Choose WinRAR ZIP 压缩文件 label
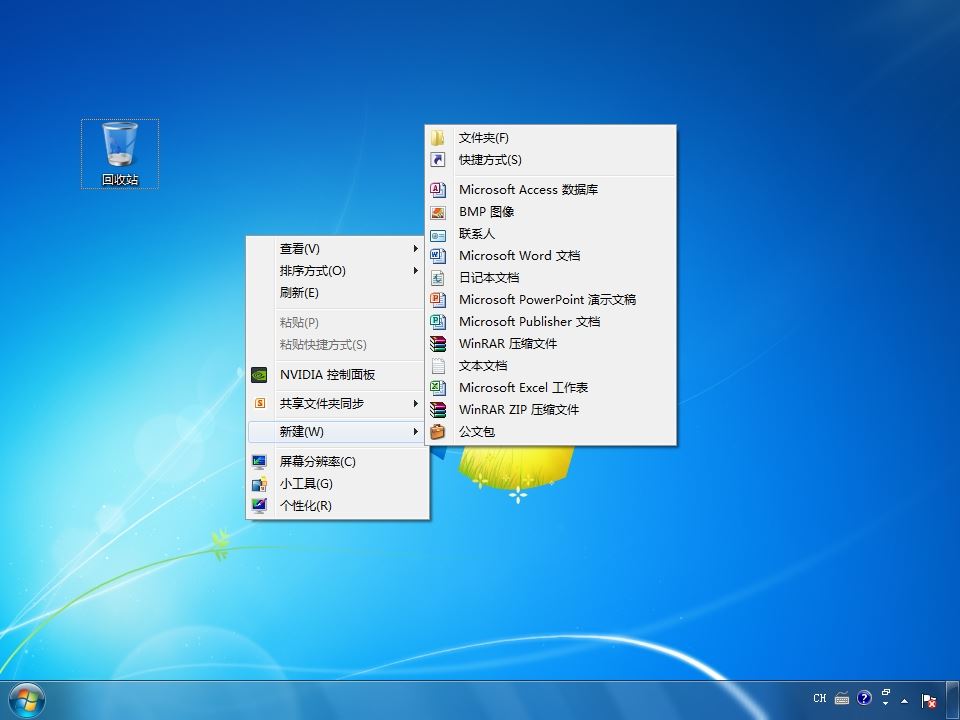 [x=519, y=410]
